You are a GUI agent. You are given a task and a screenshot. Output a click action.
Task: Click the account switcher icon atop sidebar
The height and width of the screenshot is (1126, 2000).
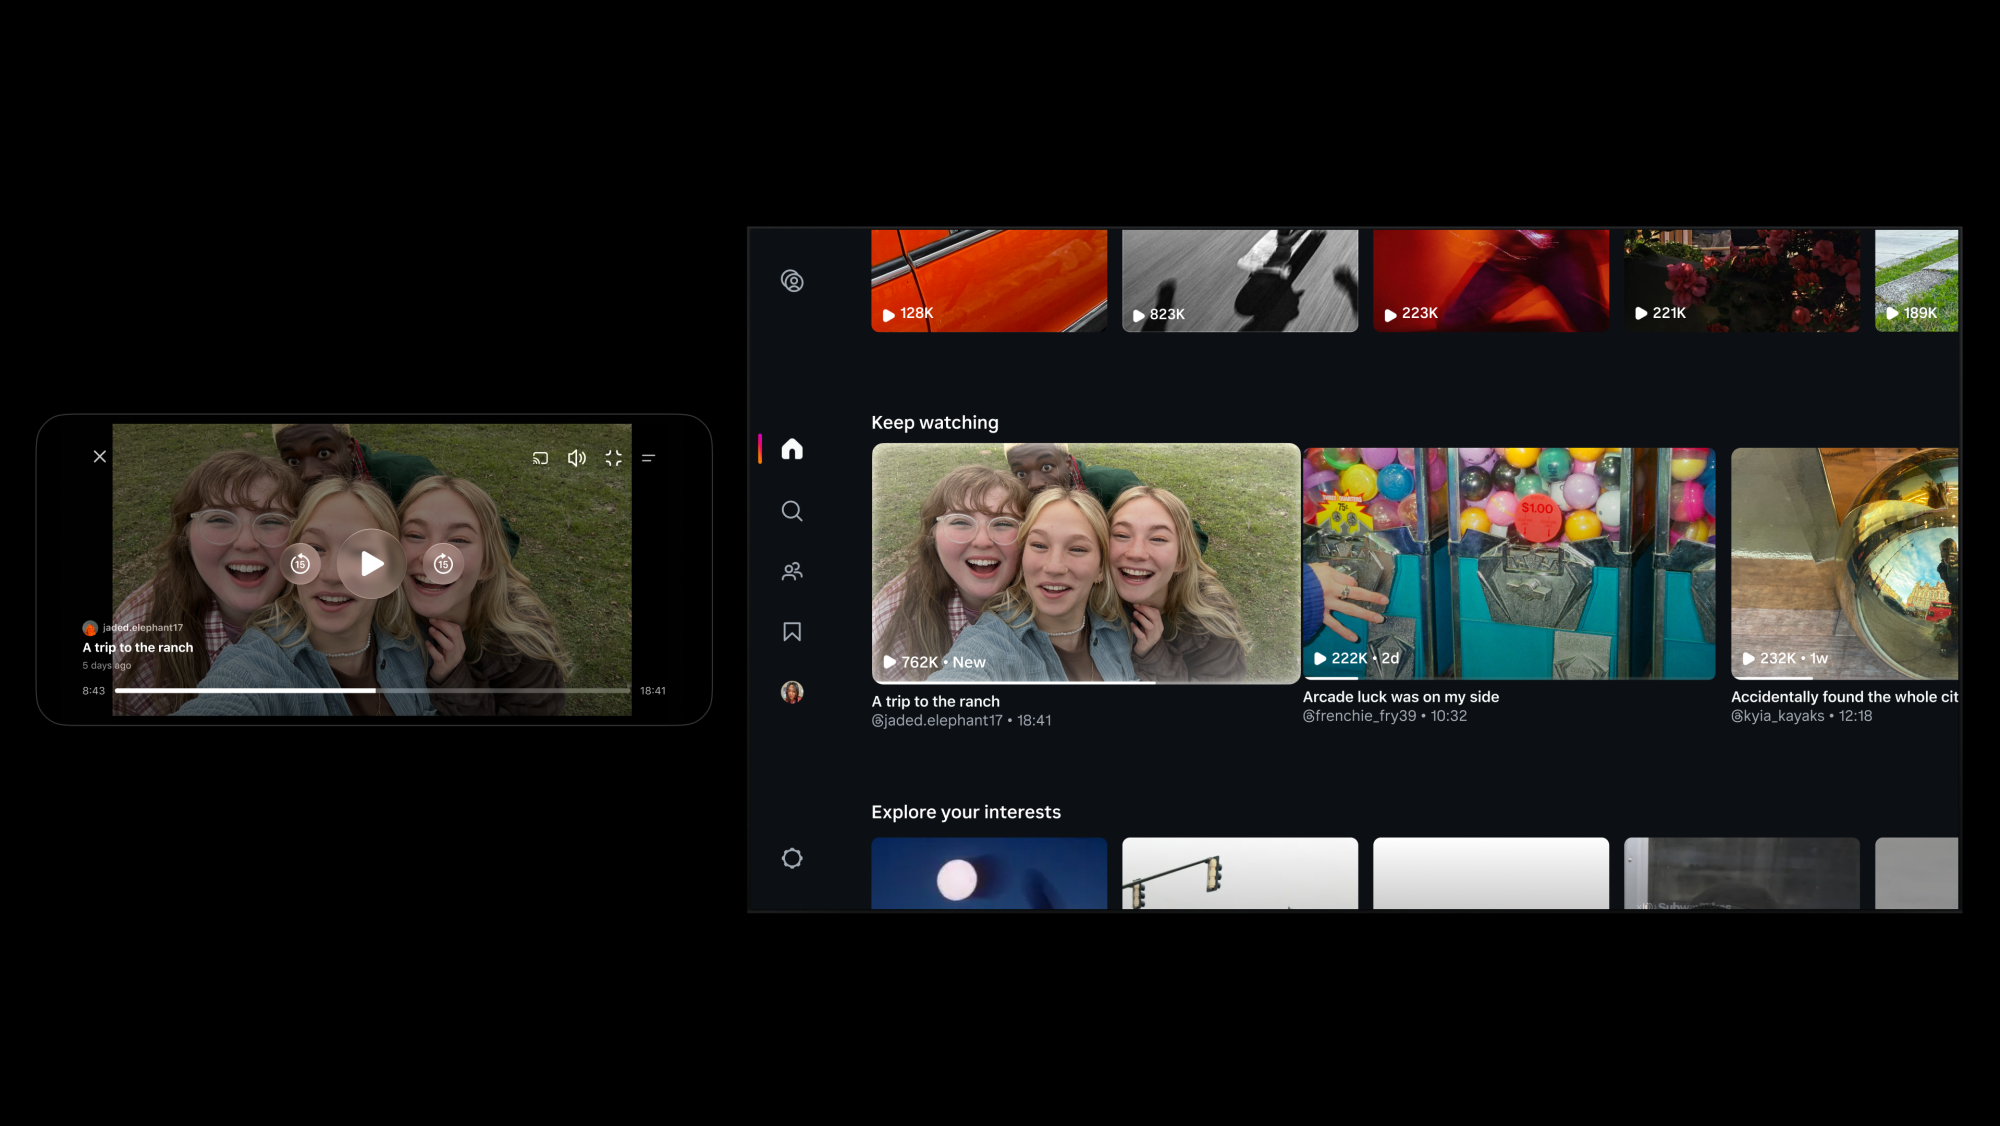(x=792, y=281)
